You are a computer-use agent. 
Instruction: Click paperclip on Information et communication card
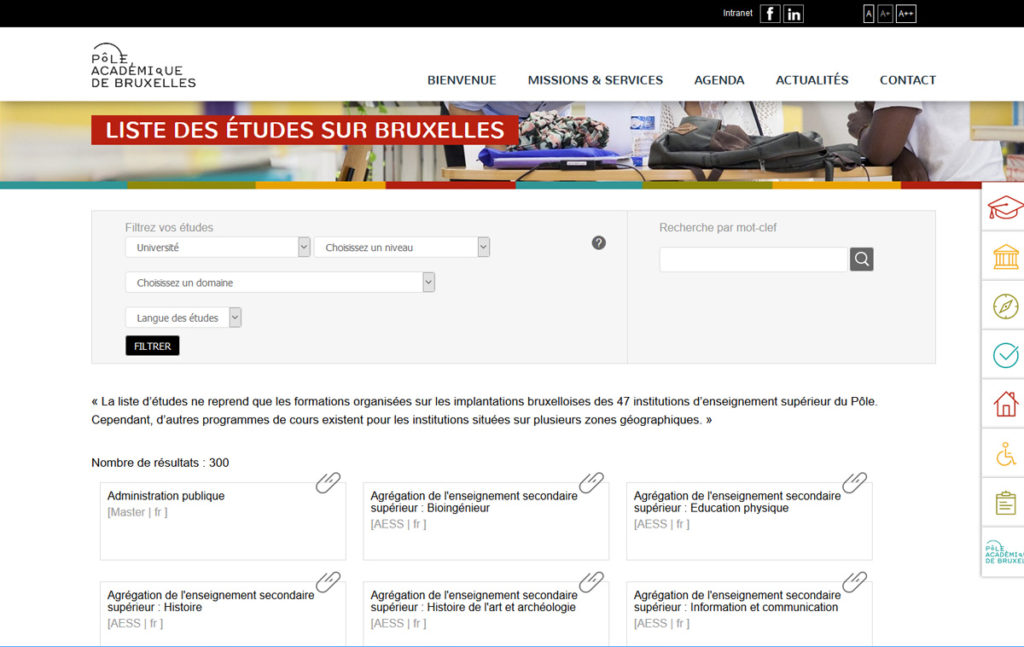click(854, 582)
